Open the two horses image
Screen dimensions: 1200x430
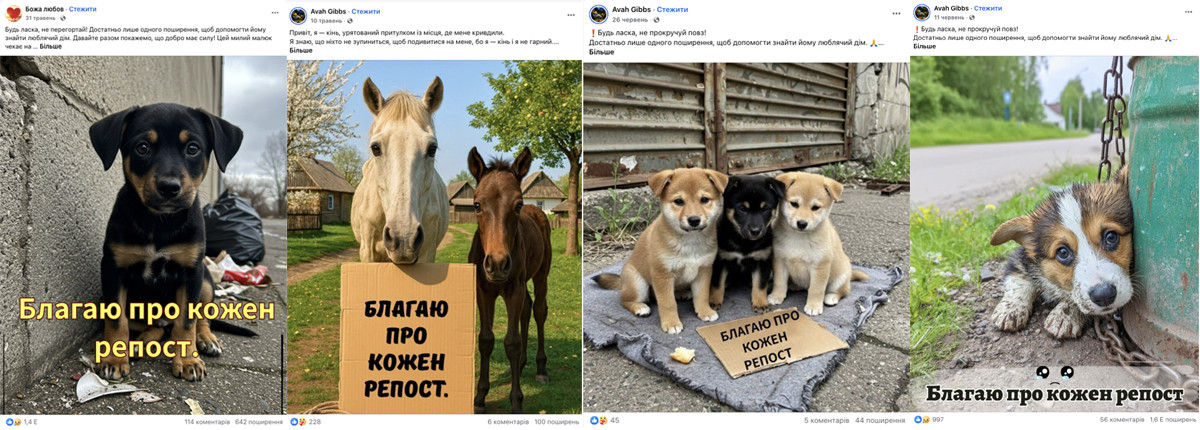click(435, 236)
